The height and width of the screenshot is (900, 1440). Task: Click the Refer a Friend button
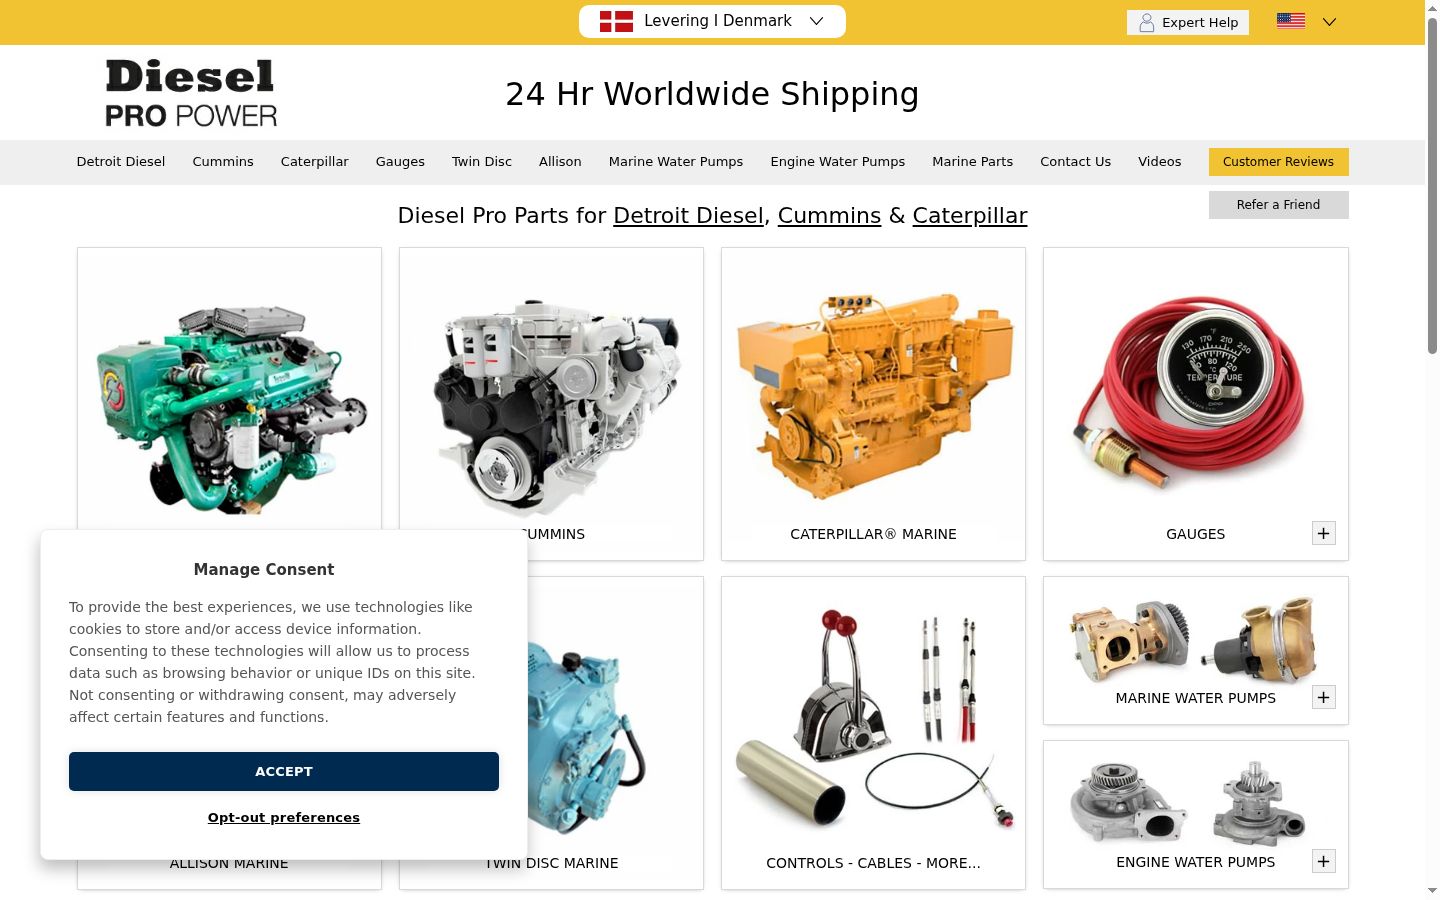coord(1278,205)
